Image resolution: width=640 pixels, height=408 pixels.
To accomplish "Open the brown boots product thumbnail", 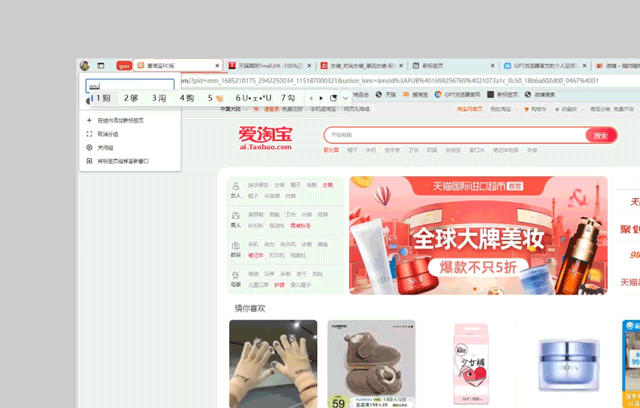I will tap(371, 364).
